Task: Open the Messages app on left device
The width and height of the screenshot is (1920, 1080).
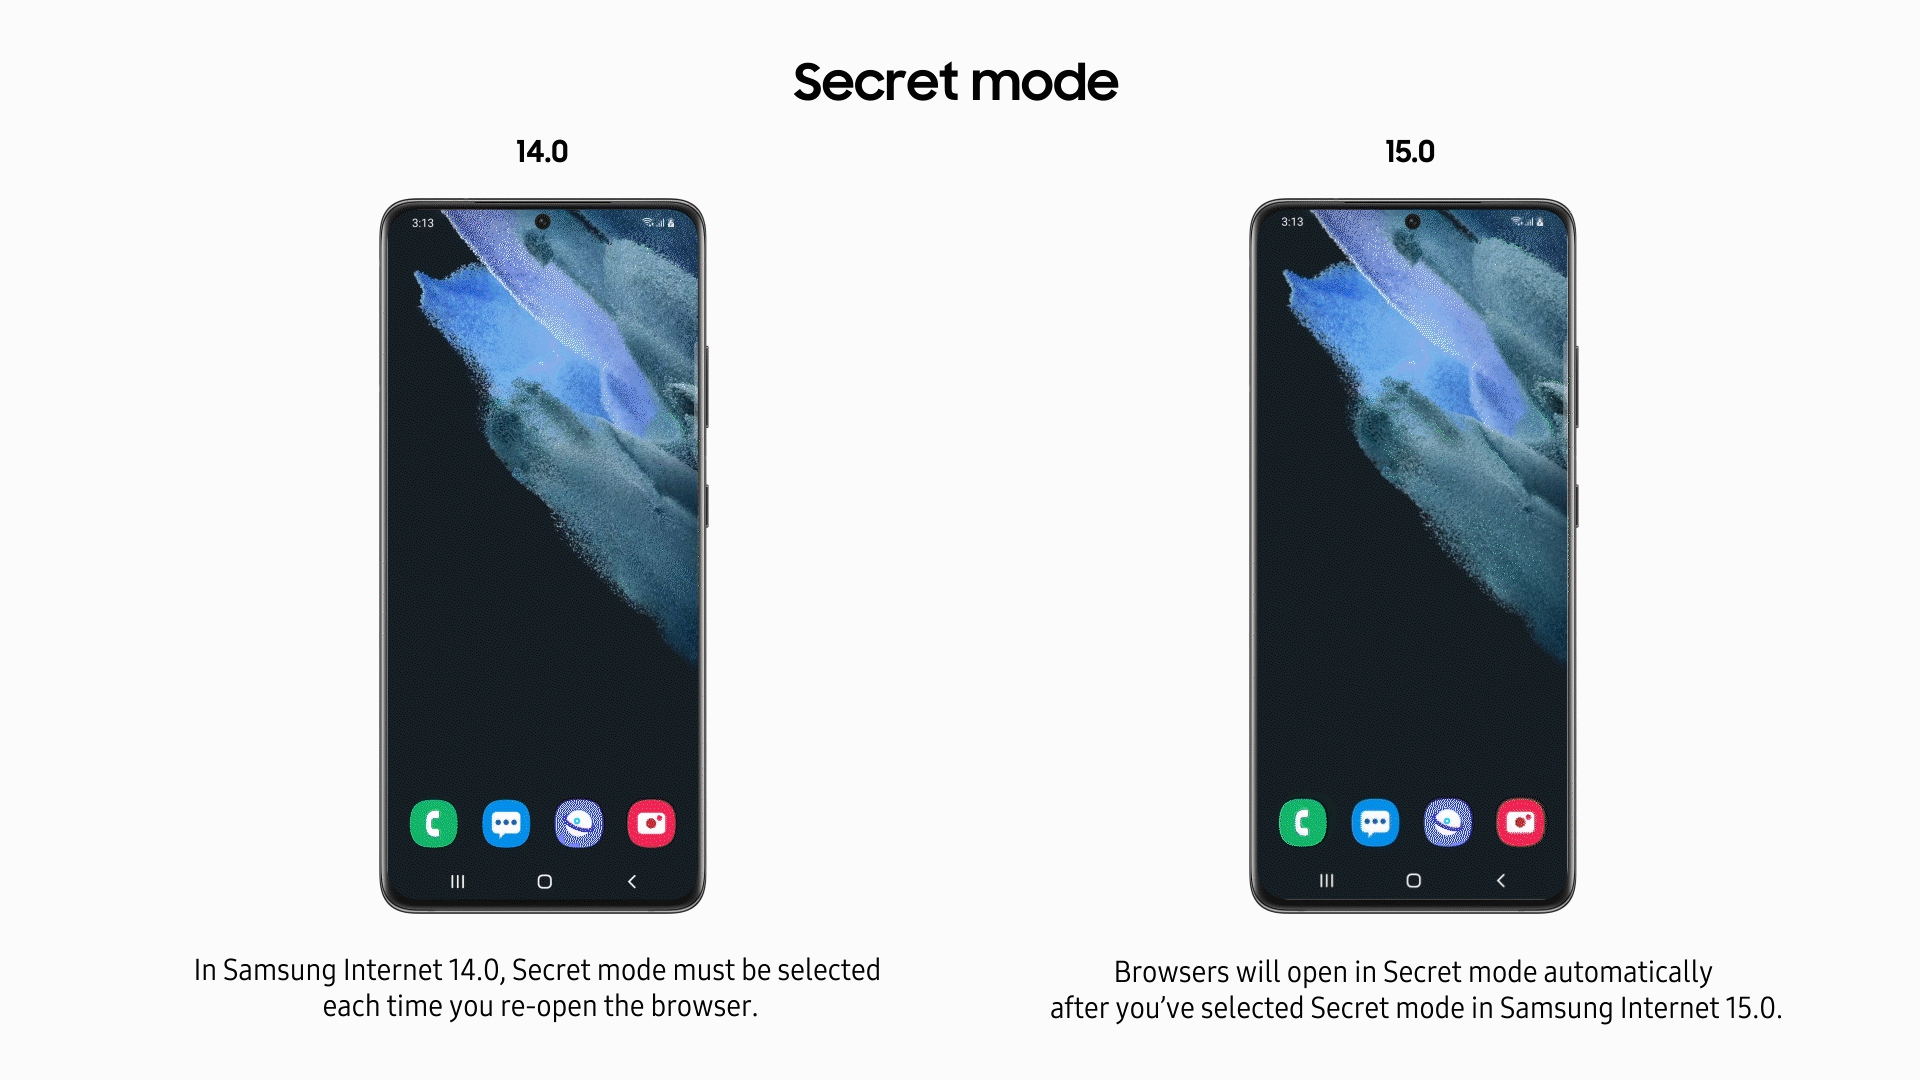Action: click(x=506, y=822)
